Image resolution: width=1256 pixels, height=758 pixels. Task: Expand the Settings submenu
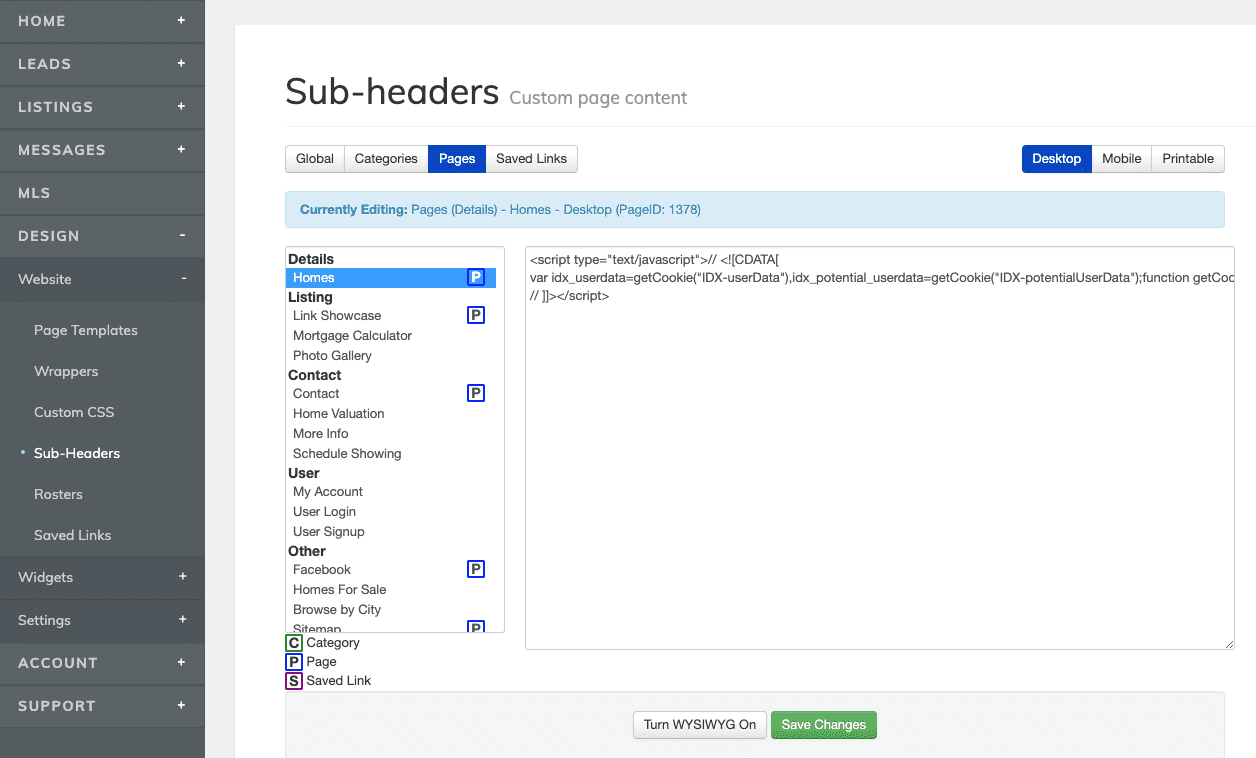[x=182, y=620]
